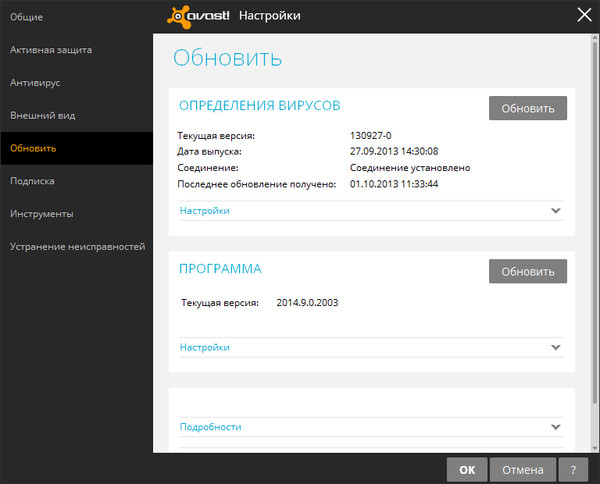Open the Подписка section
The height and width of the screenshot is (484, 600).
coord(32,181)
